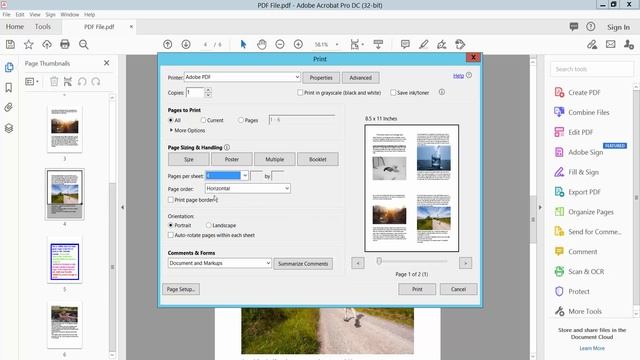640x360 pixels.
Task: Click the magnifier search icon in toolbar
Action: click(x=84, y=44)
